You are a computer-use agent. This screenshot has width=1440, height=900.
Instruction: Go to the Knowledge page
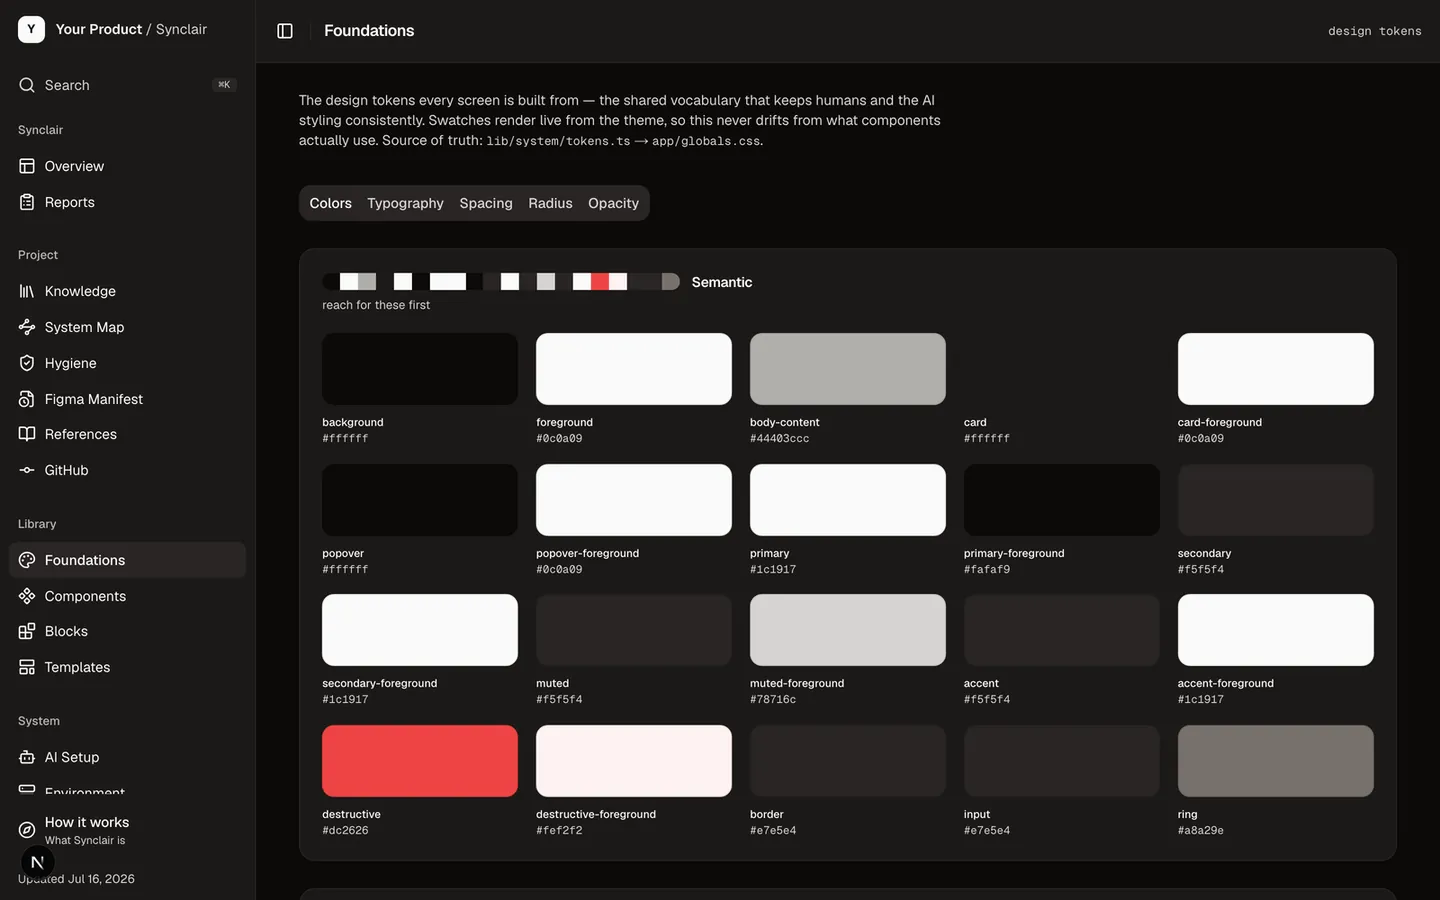click(x=127, y=291)
